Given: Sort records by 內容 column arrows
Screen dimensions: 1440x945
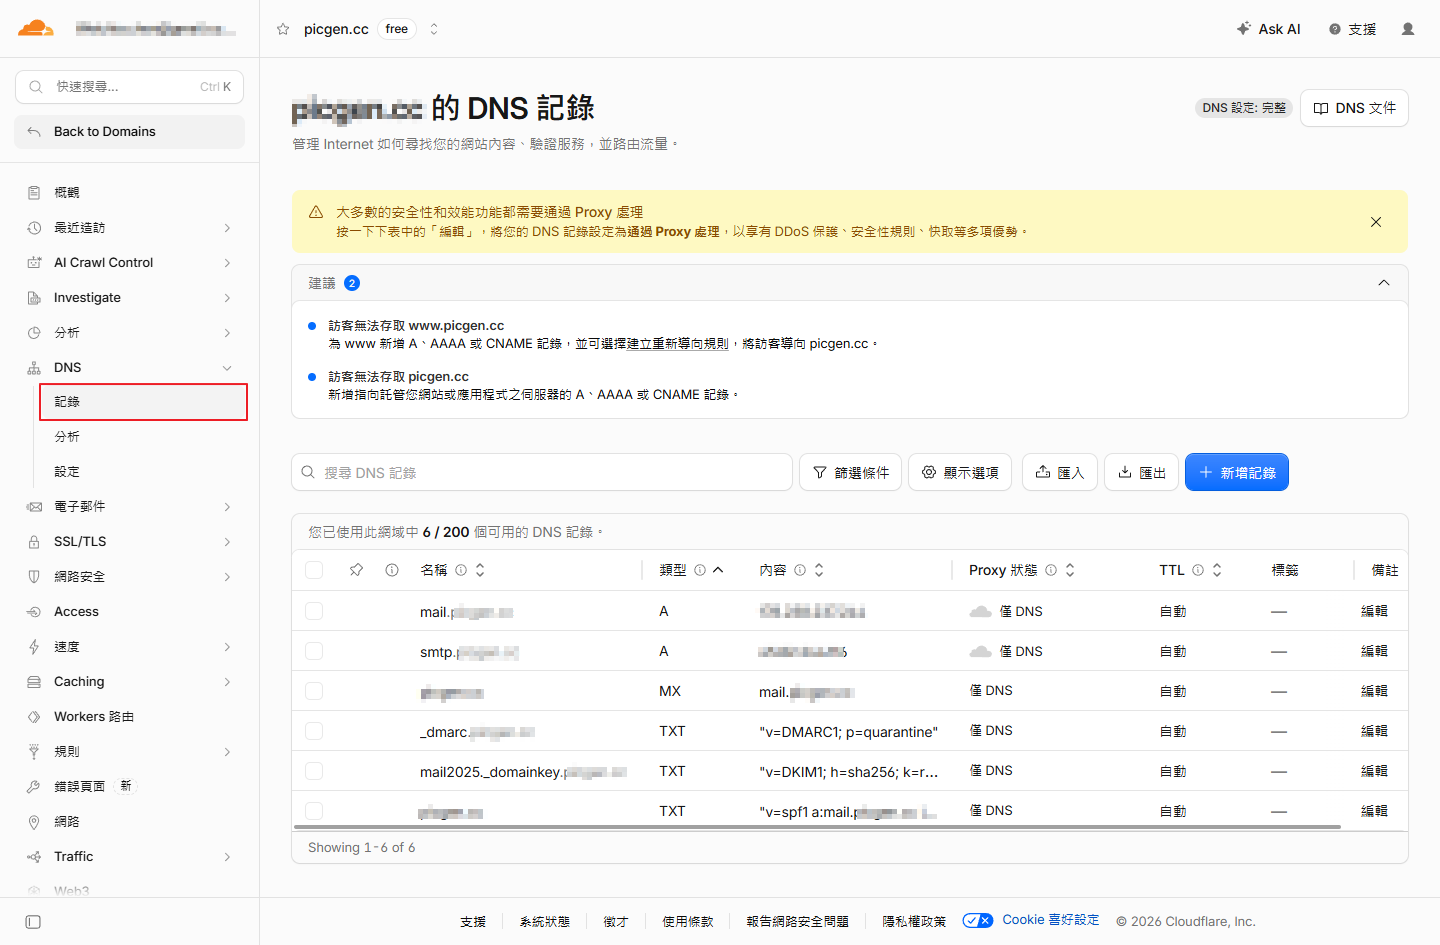Looking at the screenshot, I should 819,570.
